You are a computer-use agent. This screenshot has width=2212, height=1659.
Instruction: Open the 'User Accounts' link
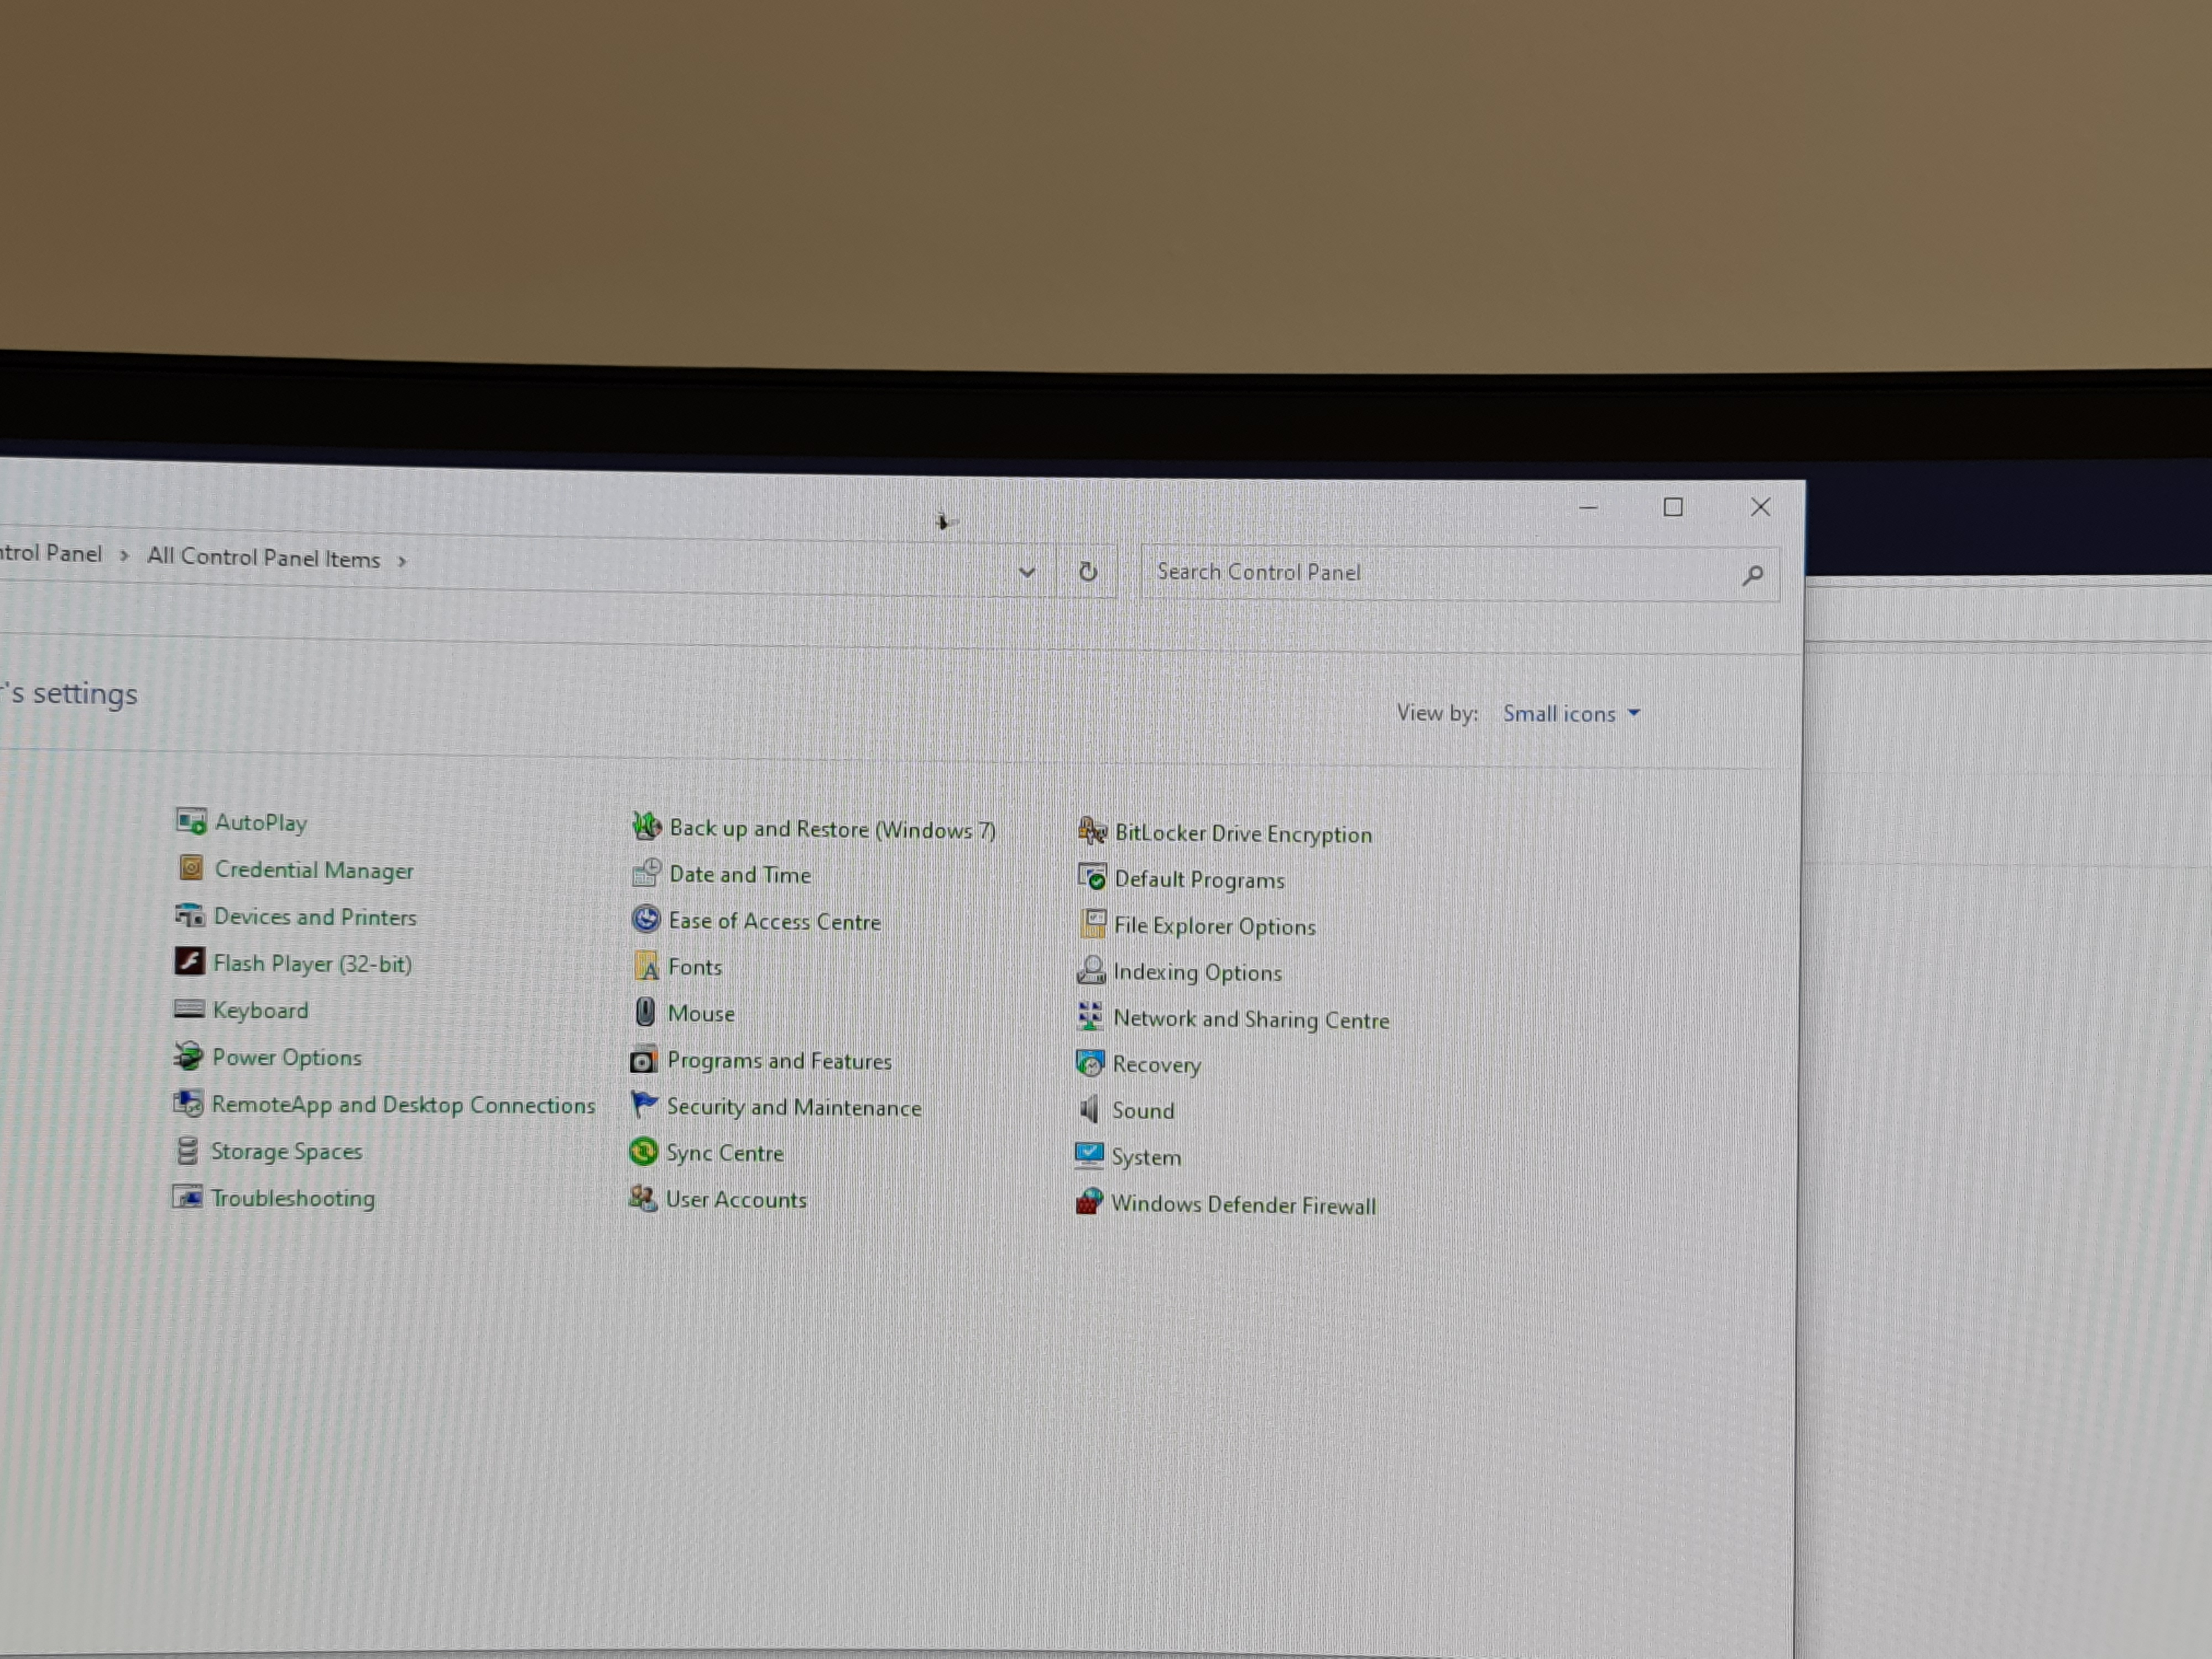[x=736, y=1199]
